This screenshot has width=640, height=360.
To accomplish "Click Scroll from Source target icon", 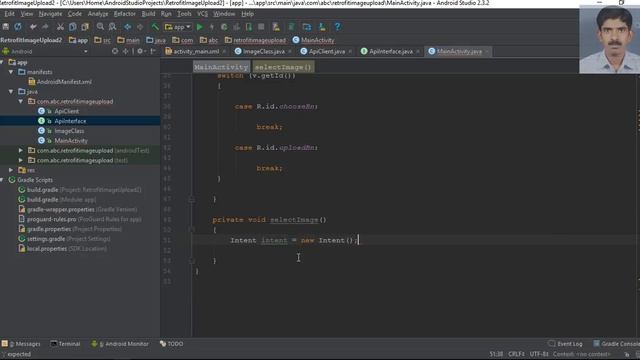I will coord(115,51).
